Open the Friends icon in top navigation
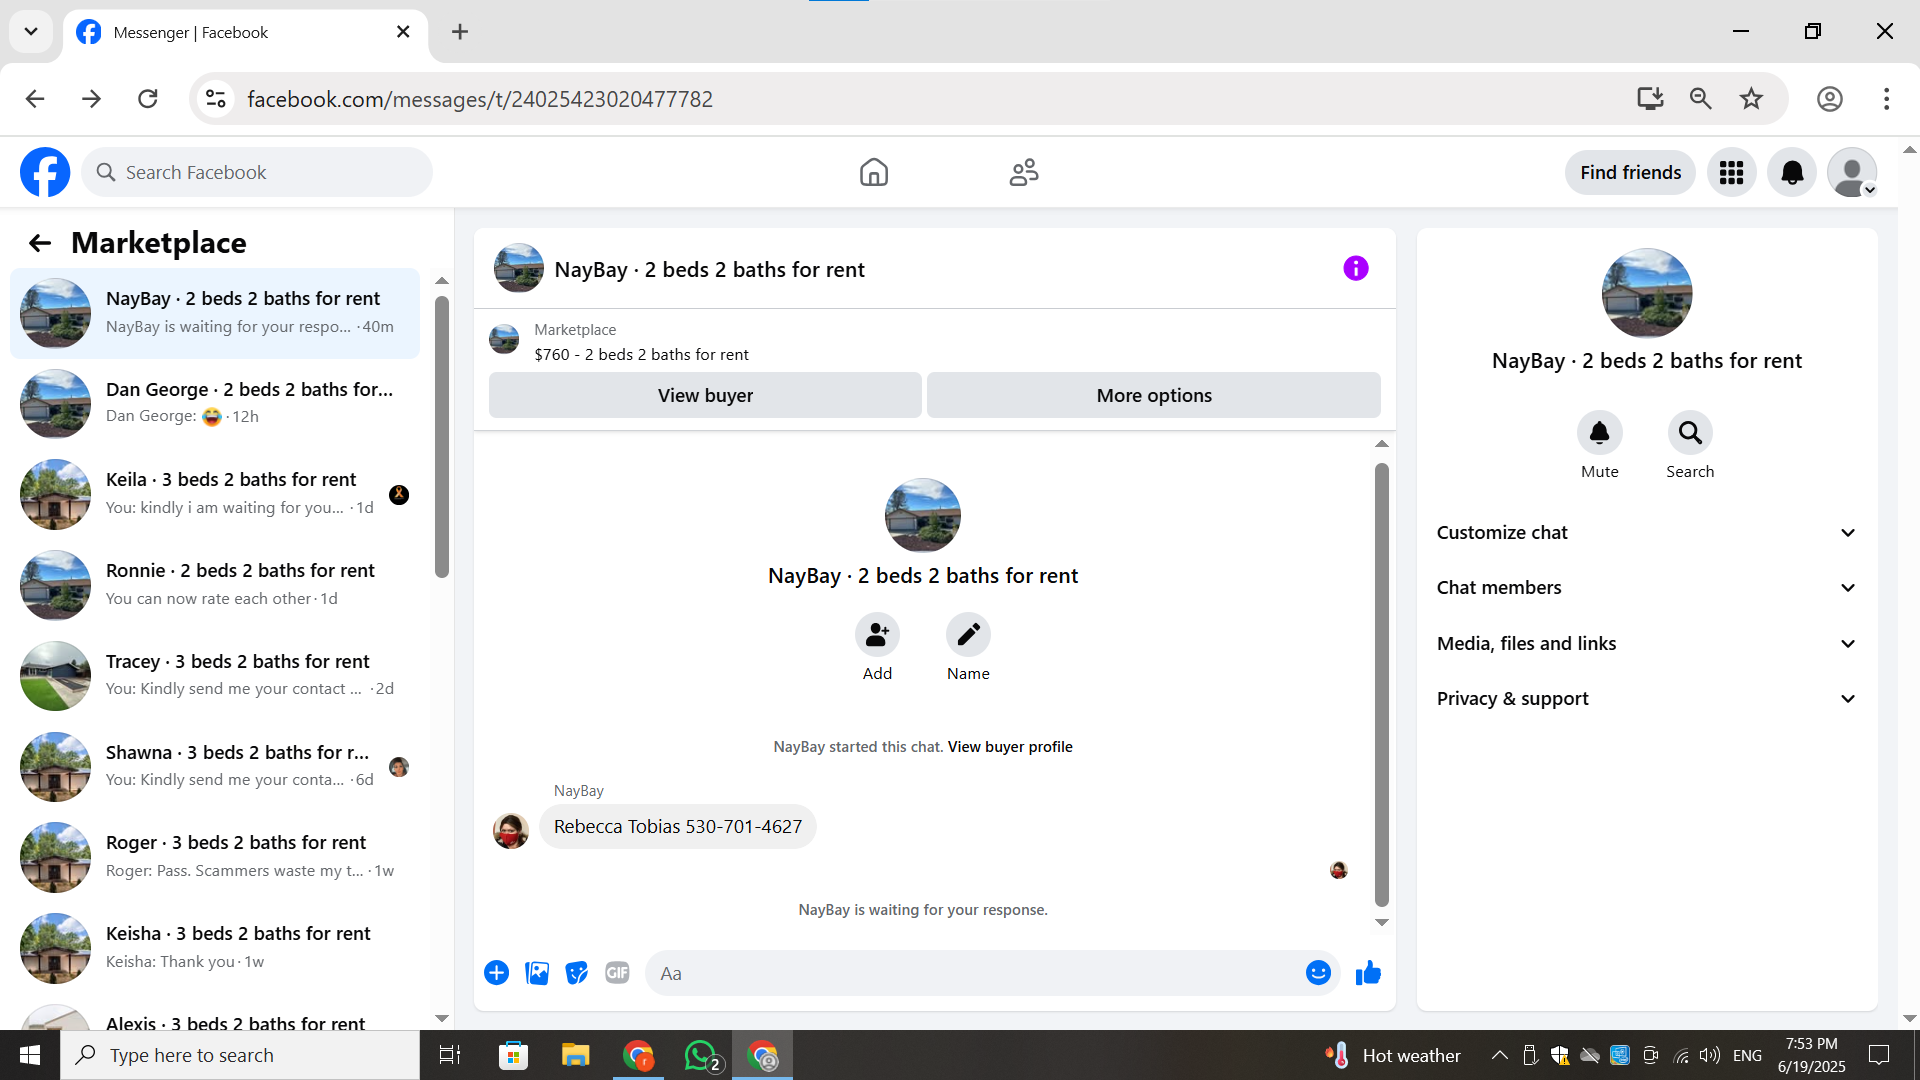The height and width of the screenshot is (1080, 1920). (1024, 172)
